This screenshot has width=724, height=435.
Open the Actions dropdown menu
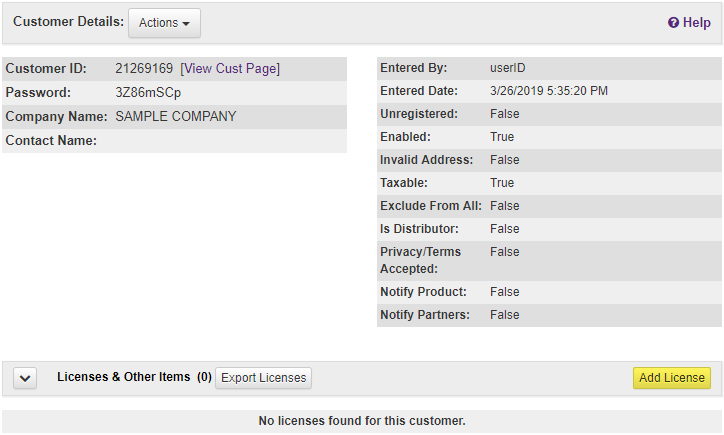164,23
